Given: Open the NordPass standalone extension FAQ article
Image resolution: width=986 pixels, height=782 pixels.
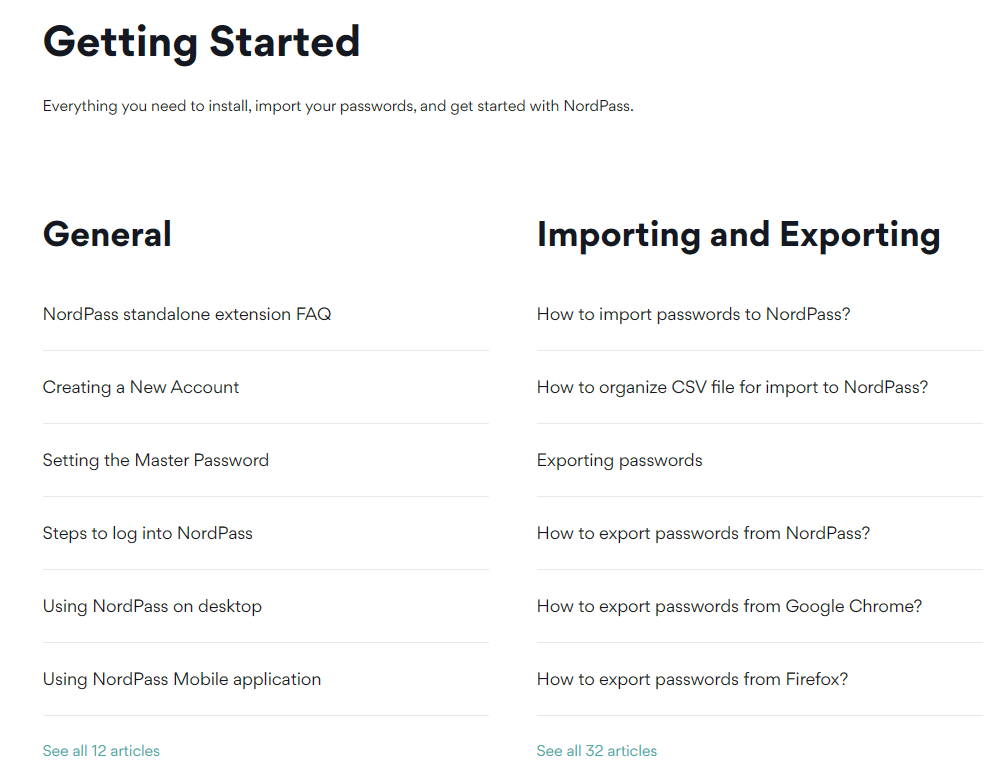Looking at the screenshot, I should pyautogui.click(x=186, y=313).
